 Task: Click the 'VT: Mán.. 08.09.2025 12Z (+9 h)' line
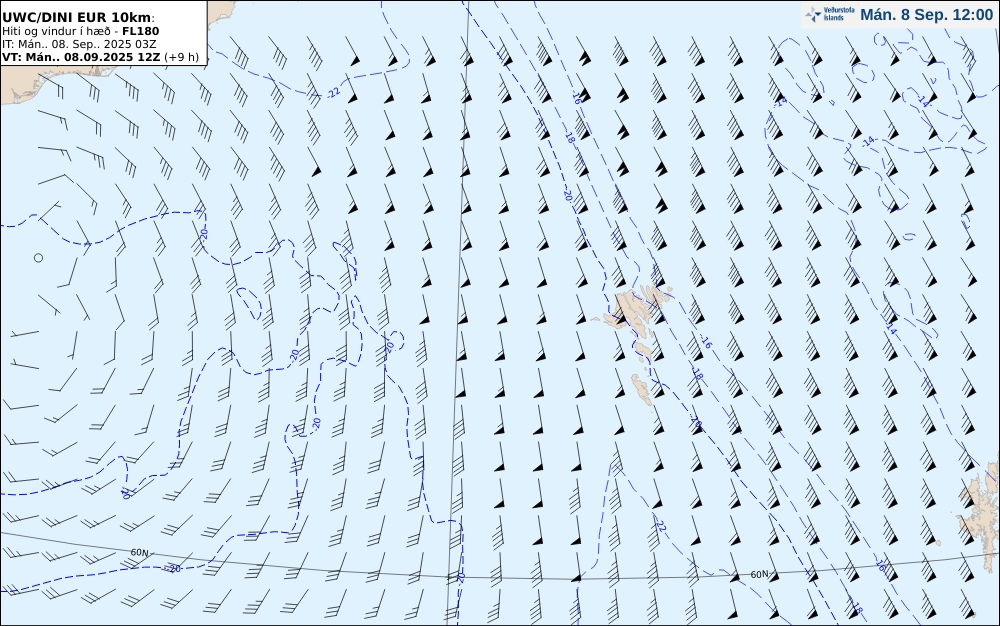click(x=100, y=57)
